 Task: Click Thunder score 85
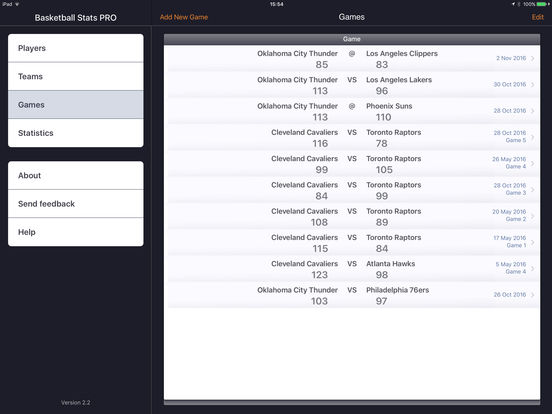[x=322, y=65]
